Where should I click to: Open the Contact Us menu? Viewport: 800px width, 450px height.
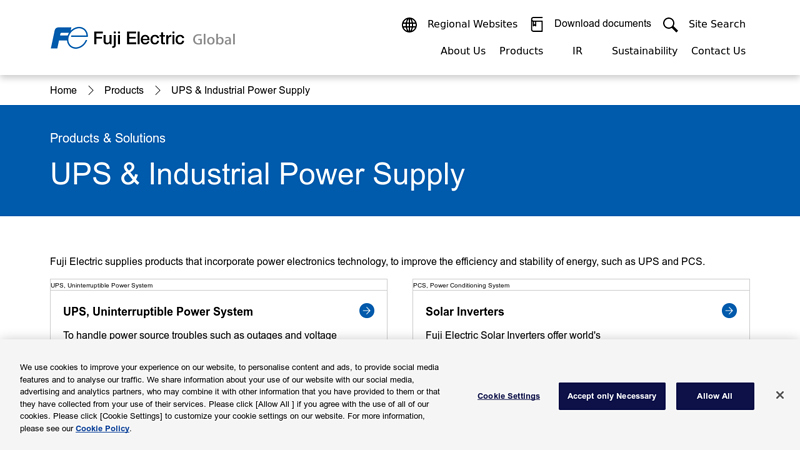click(x=718, y=51)
